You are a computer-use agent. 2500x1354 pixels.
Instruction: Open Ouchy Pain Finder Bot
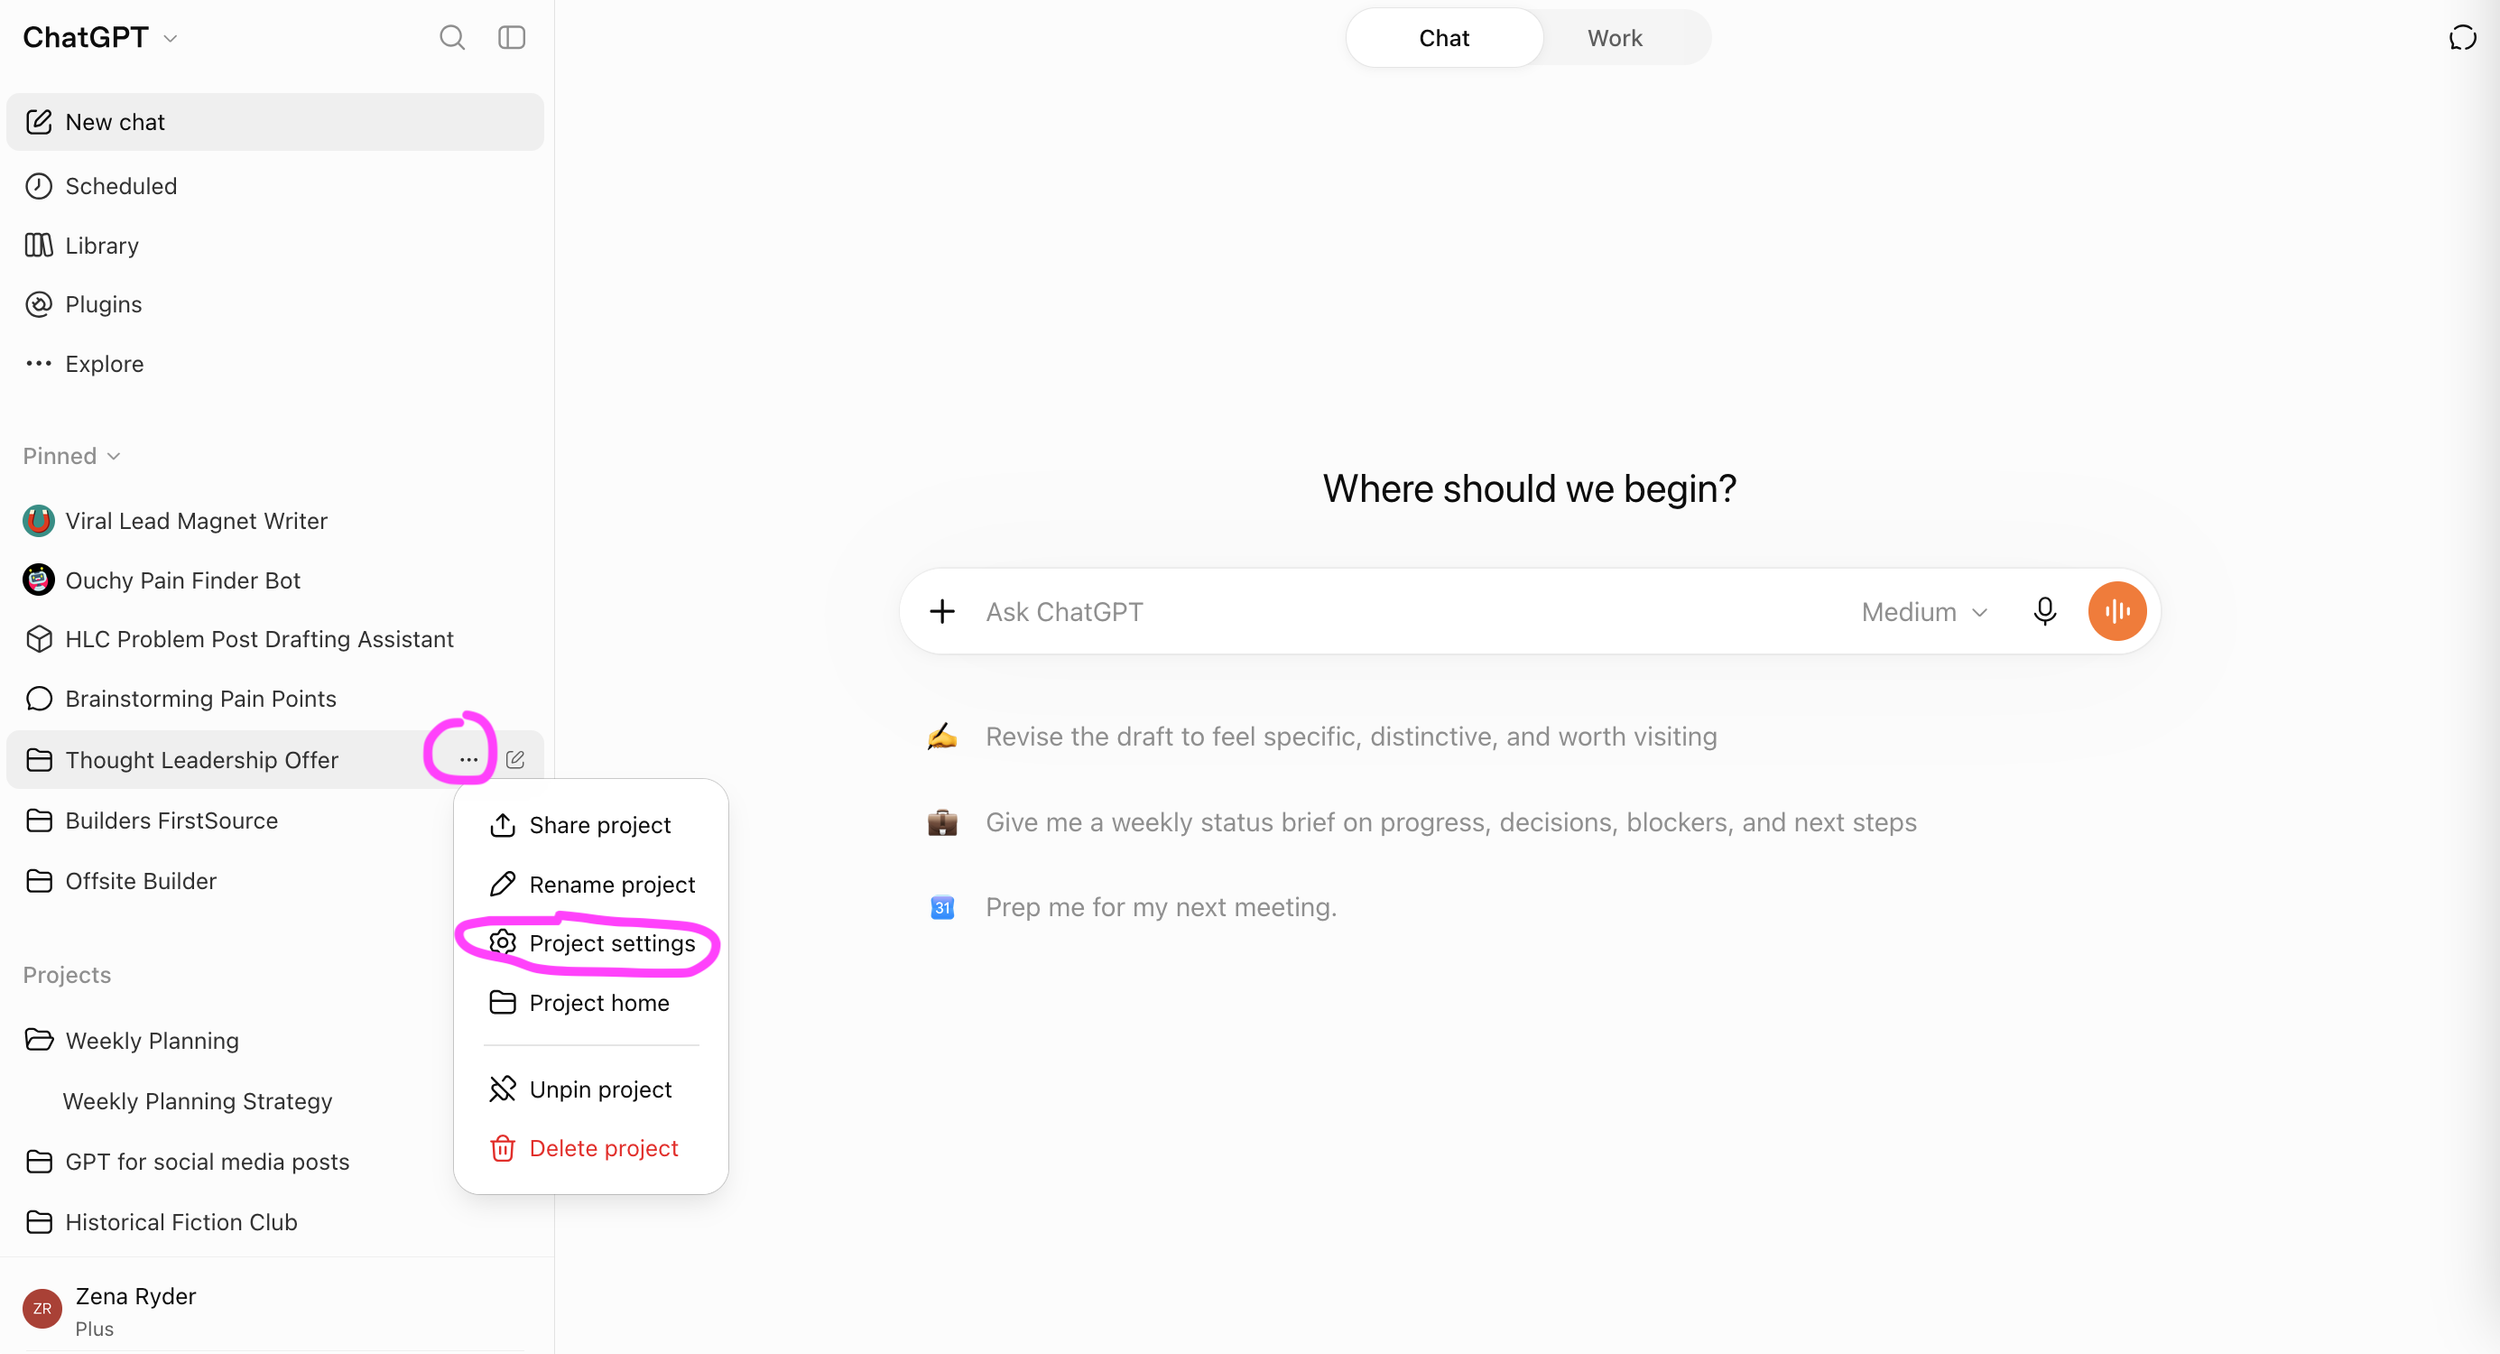pyautogui.click(x=275, y=580)
